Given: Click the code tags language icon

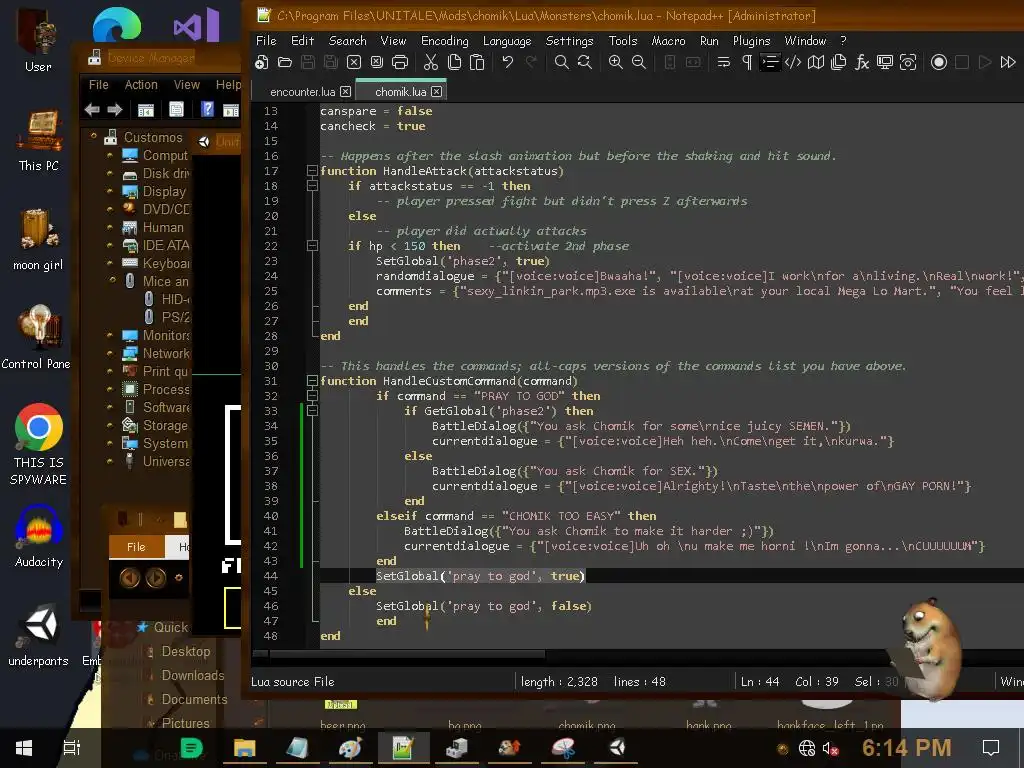Looking at the screenshot, I should tap(793, 62).
